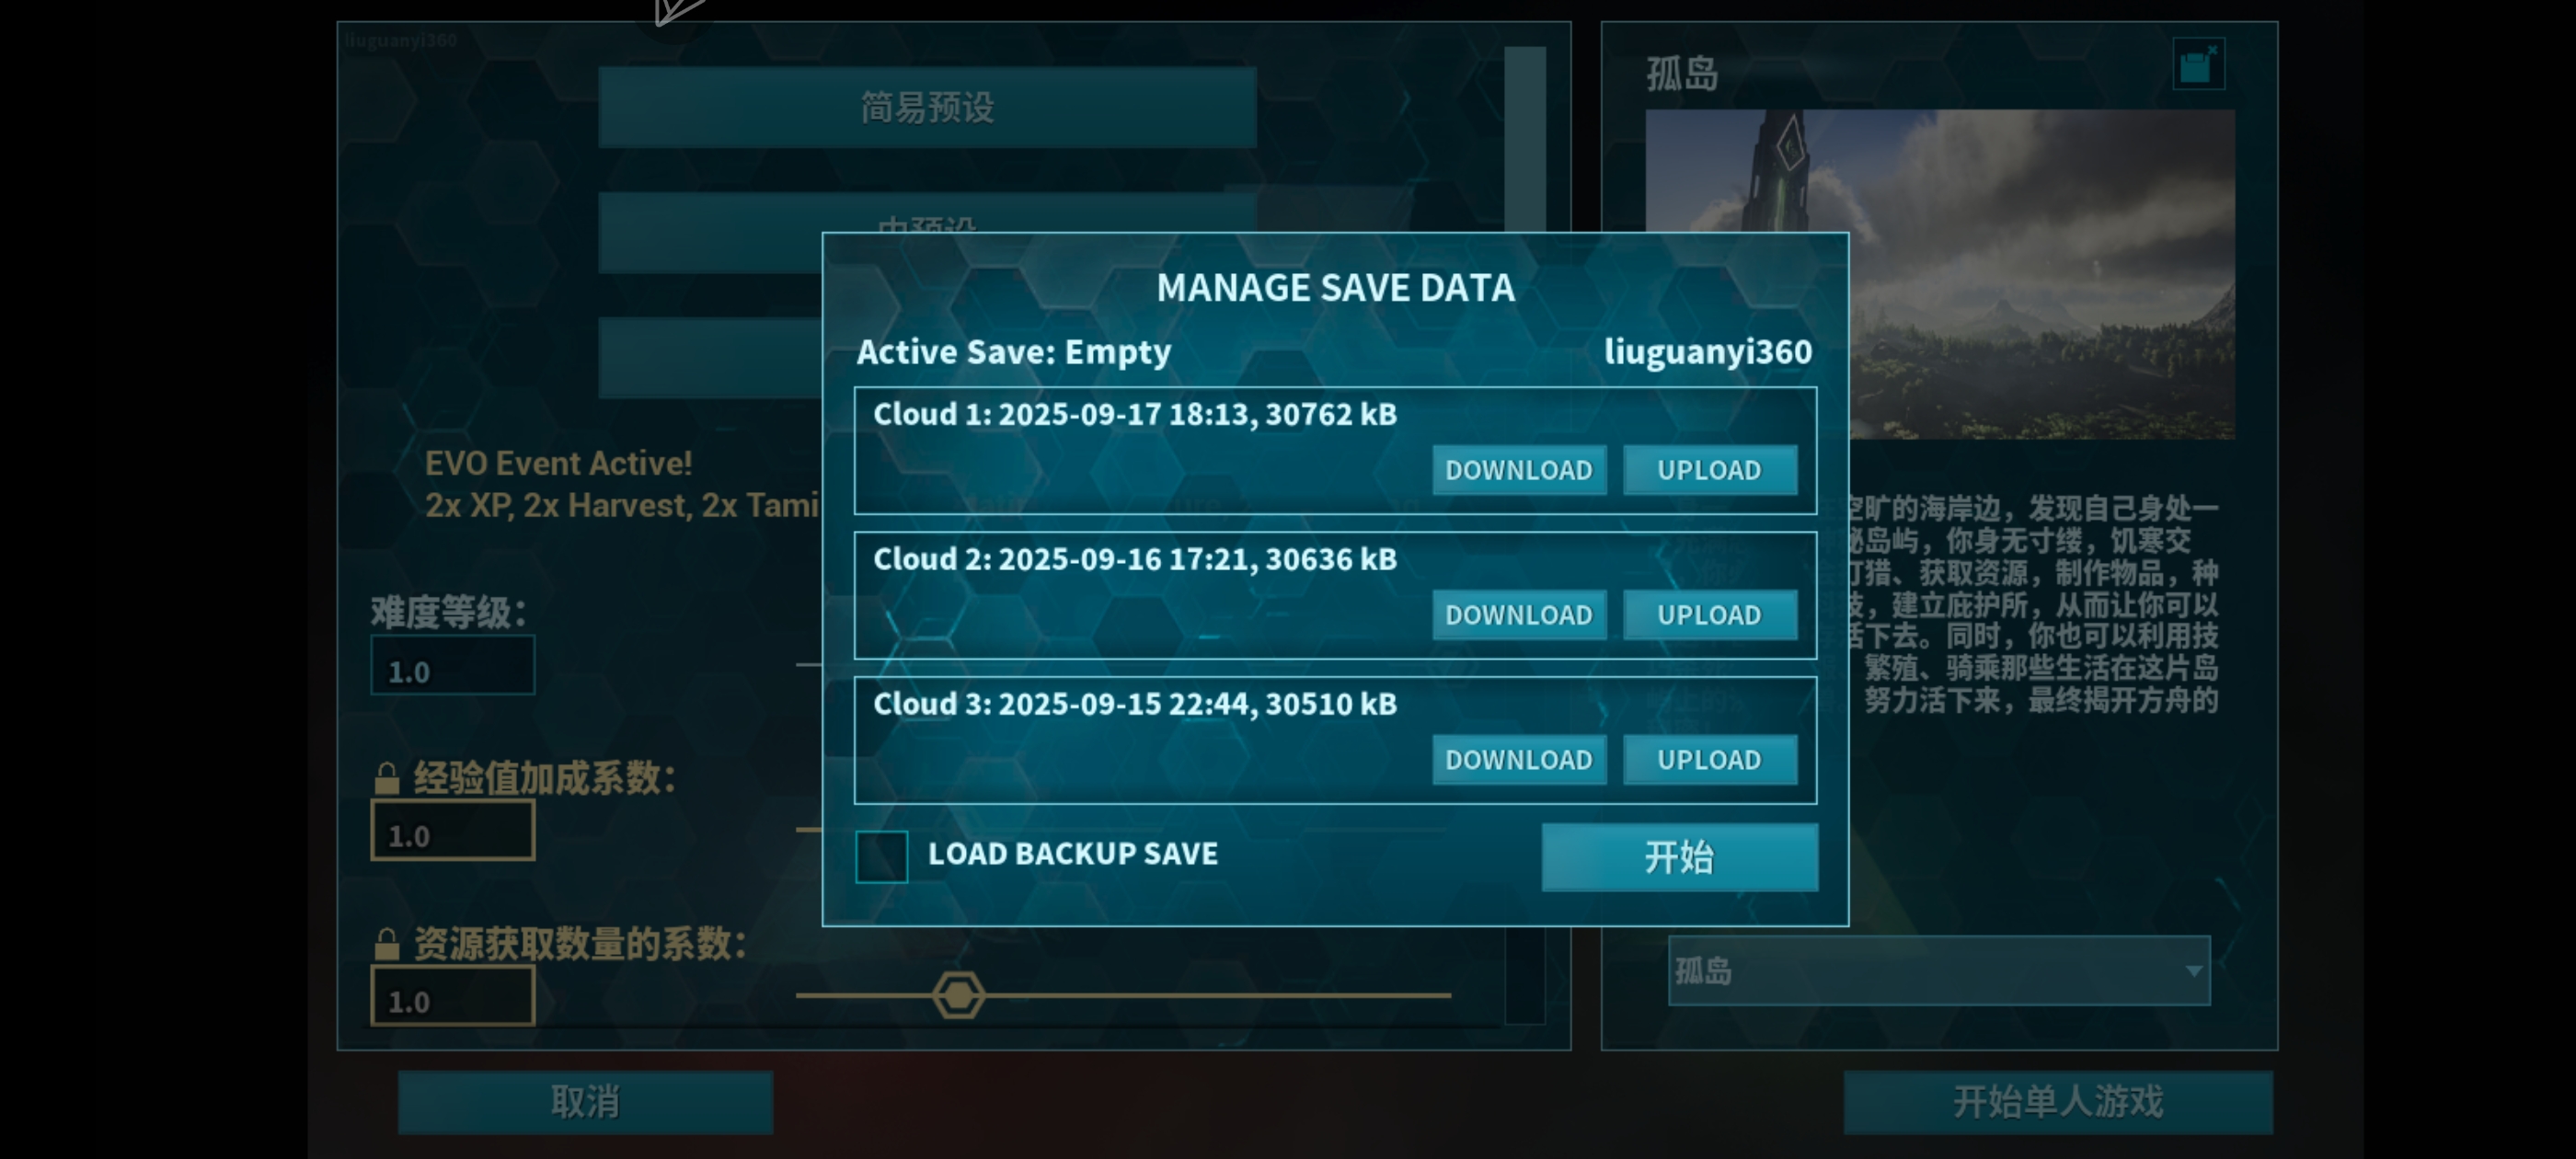Download the Cloud 3 save

(1519, 760)
